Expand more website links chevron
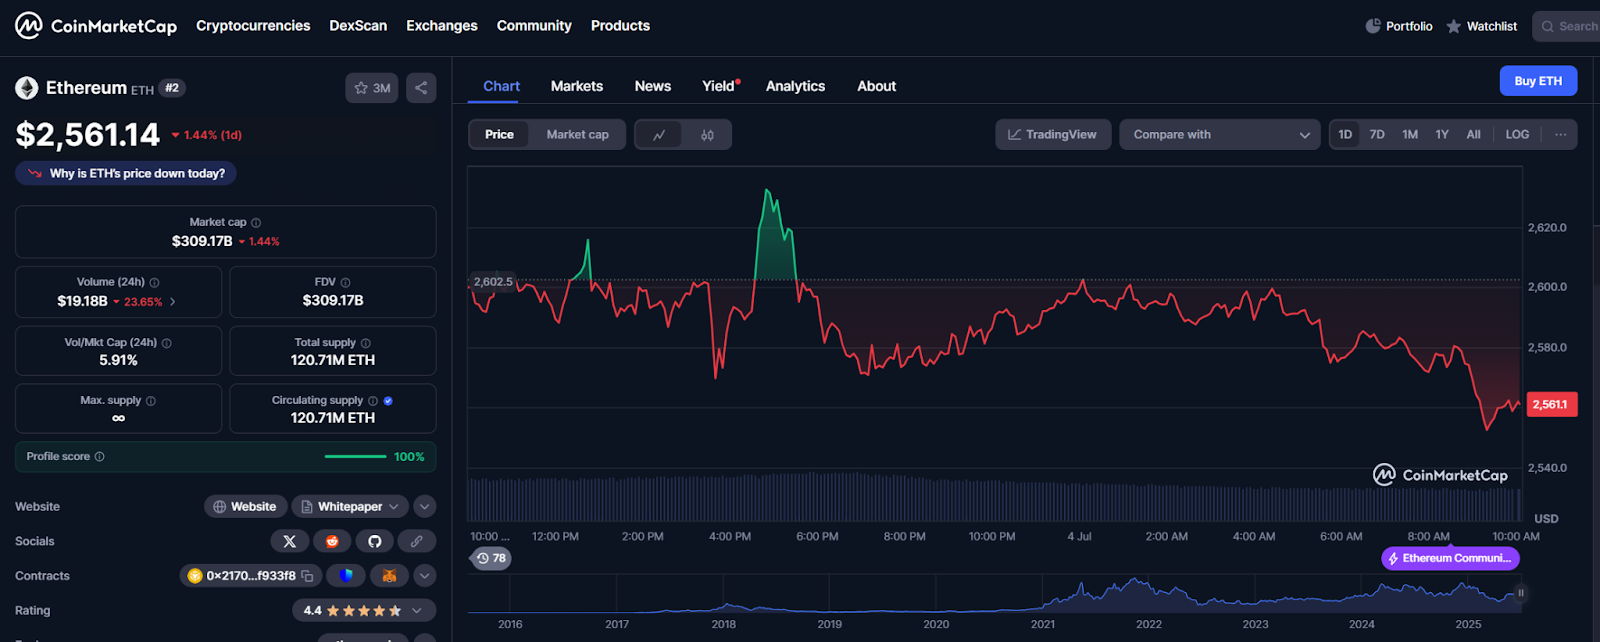This screenshot has width=1600, height=642. [x=424, y=507]
